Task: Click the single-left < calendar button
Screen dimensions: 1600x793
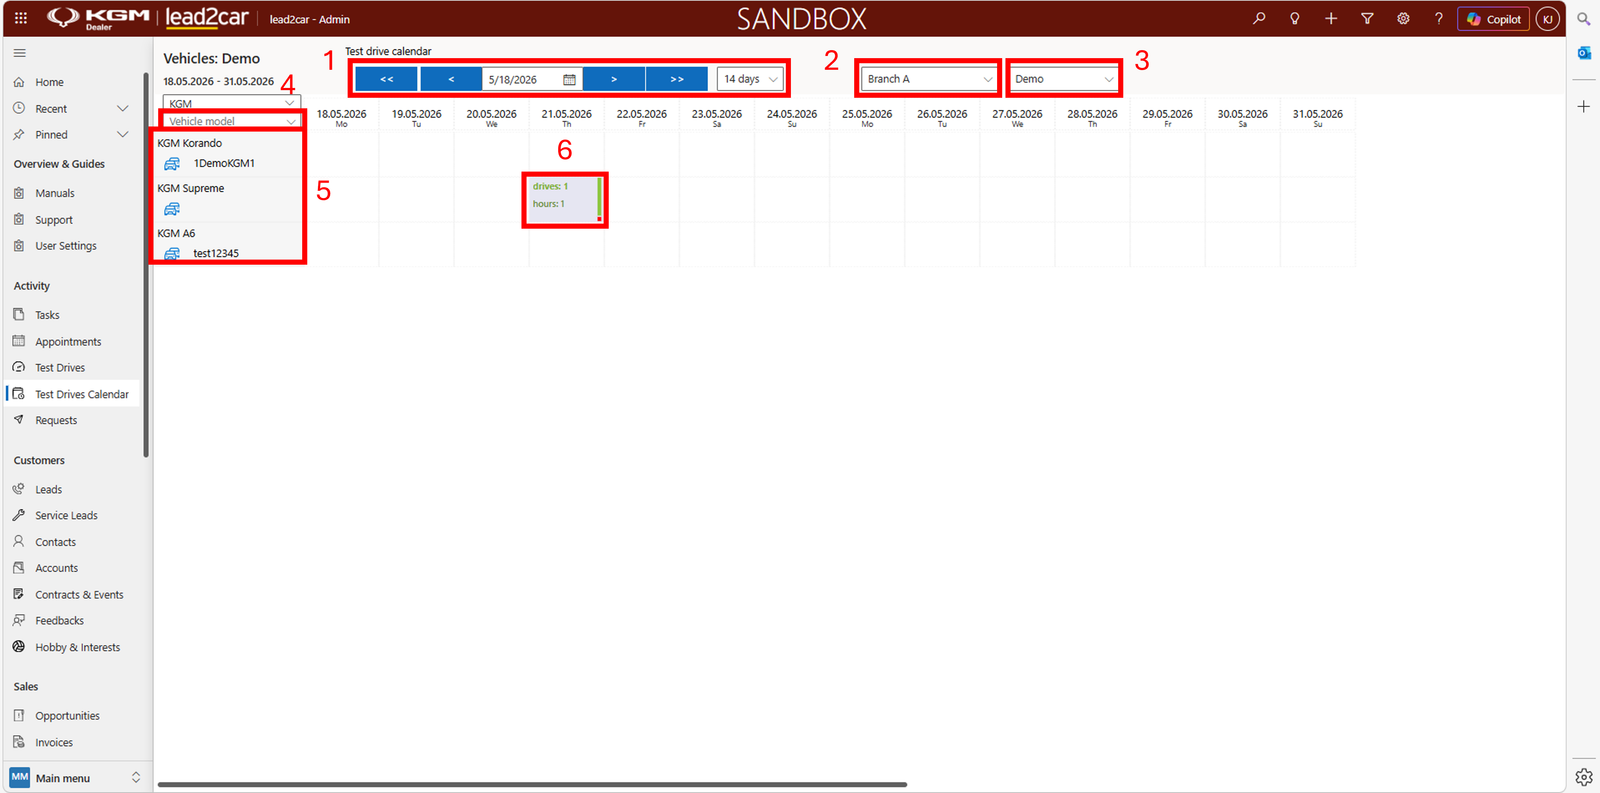Action: (x=451, y=79)
